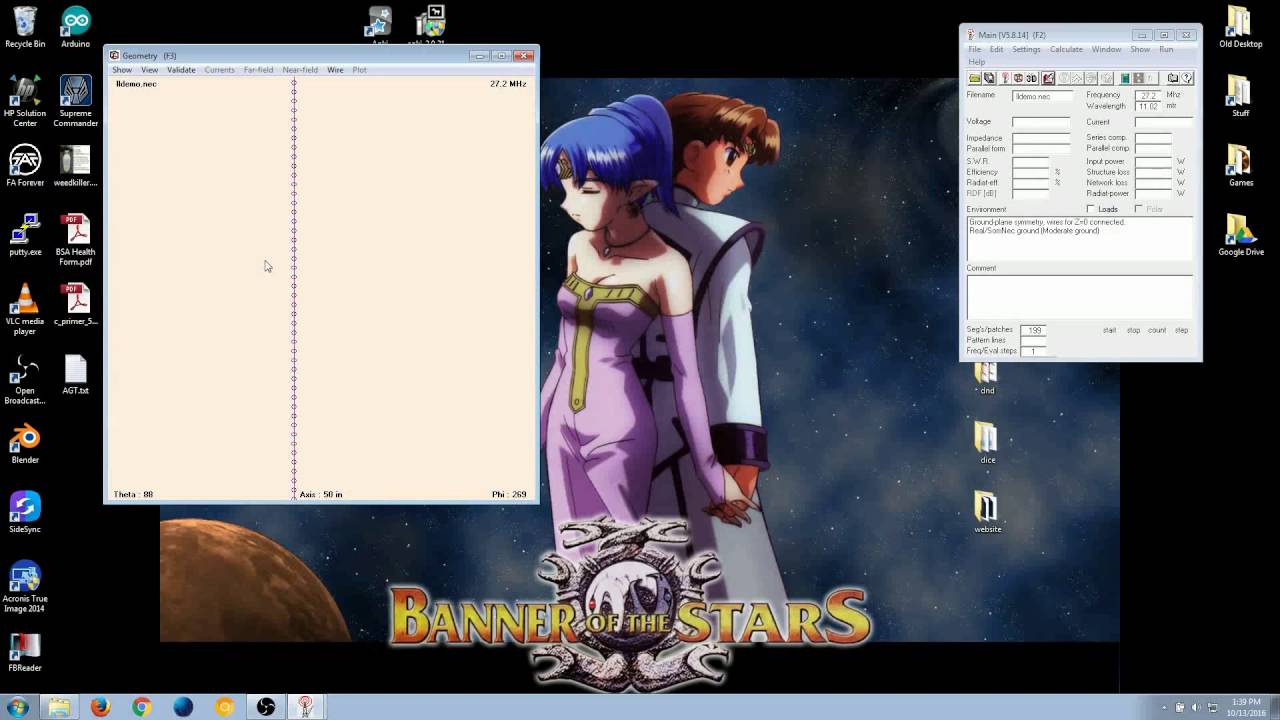The image size is (1280, 720).
Task: Open the Validate menu in Geometry window
Action: 181,70
